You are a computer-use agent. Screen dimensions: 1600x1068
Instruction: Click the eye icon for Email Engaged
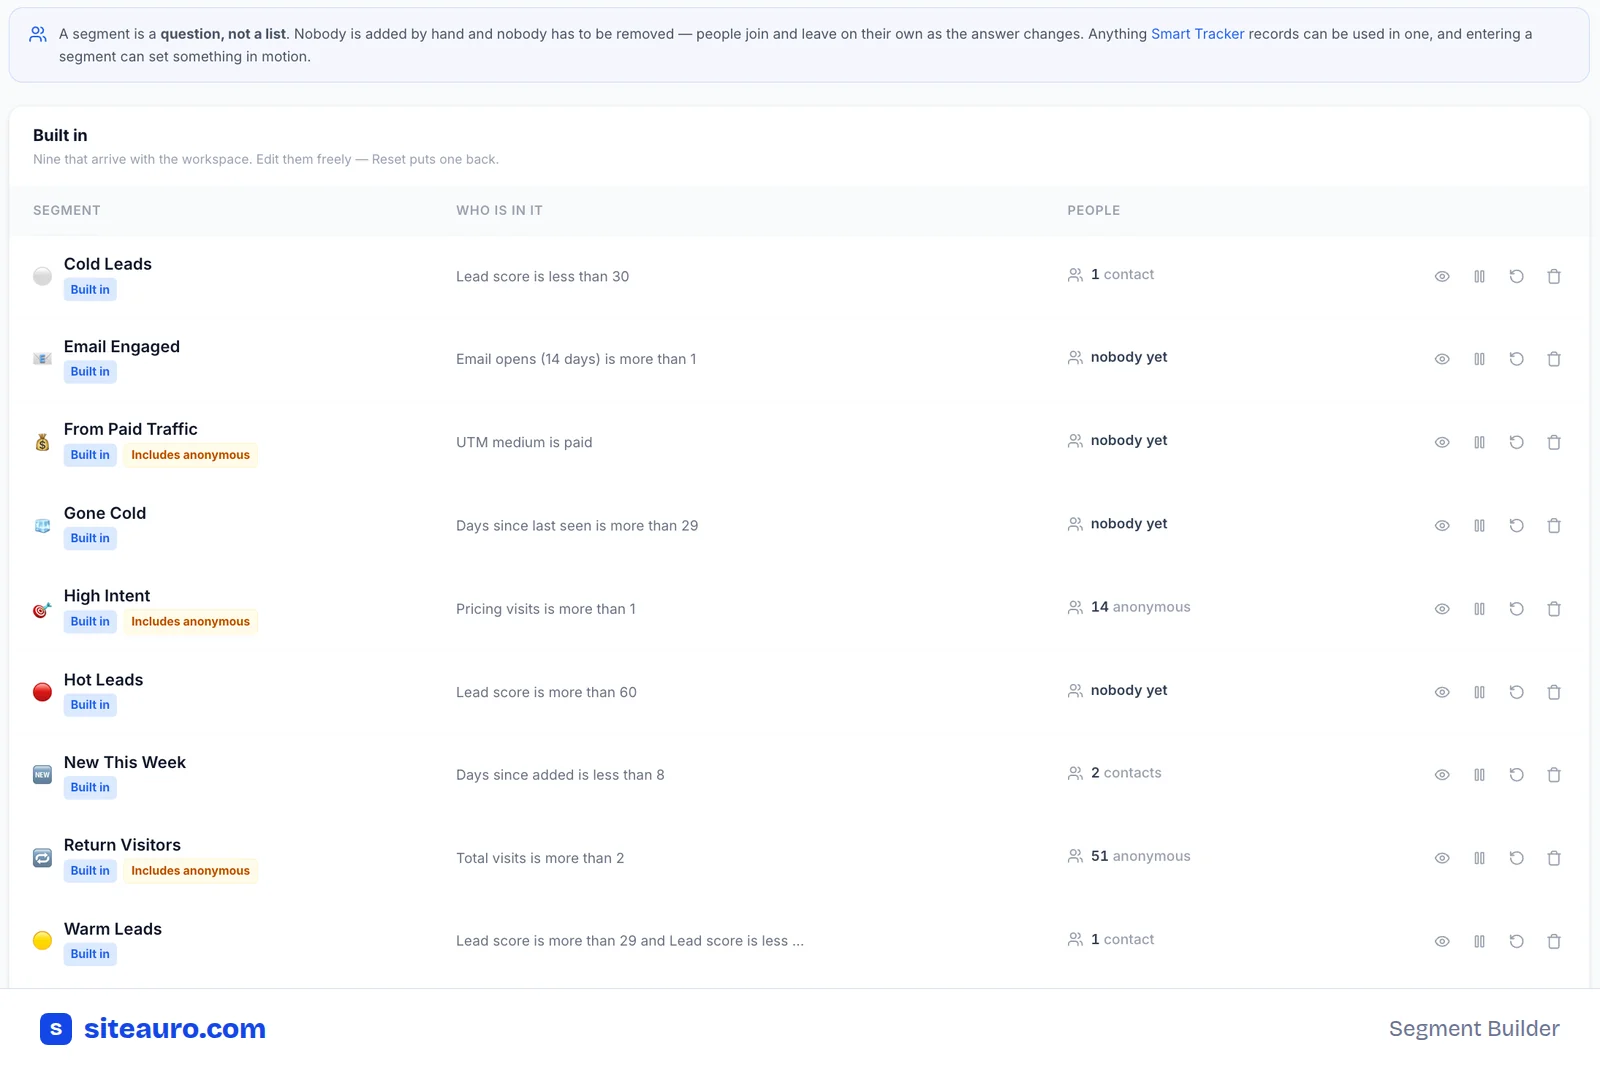pyautogui.click(x=1442, y=359)
